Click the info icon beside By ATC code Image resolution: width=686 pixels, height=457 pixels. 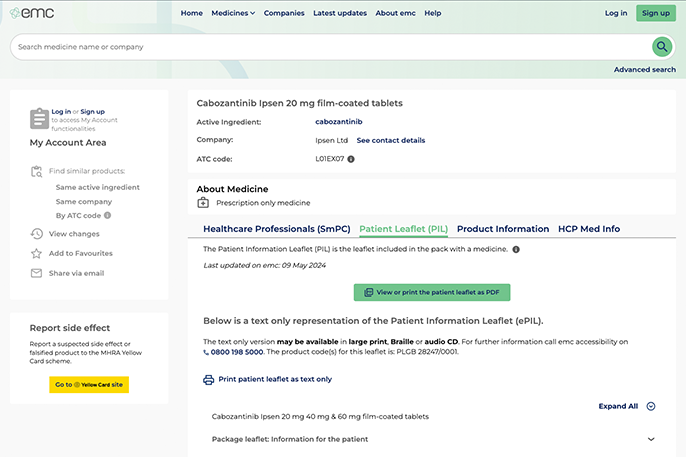108,215
